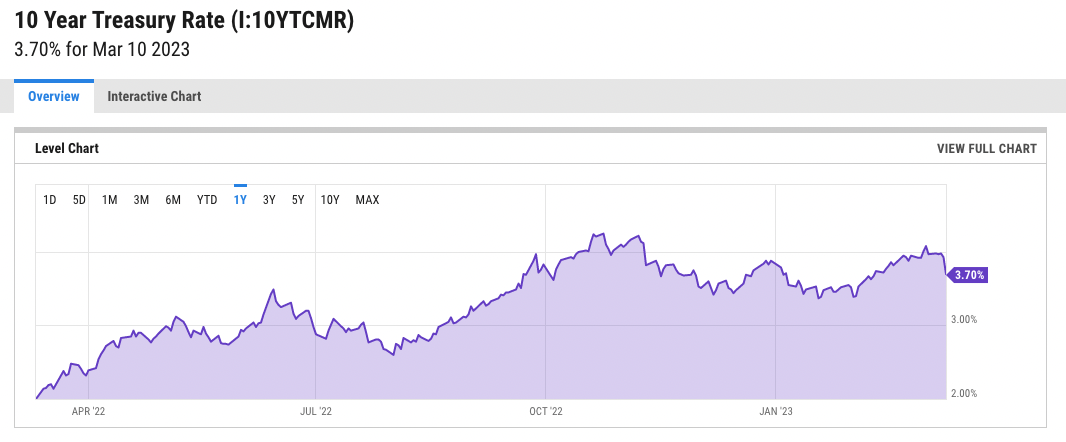This screenshot has width=1066, height=442.
Task: Click the OCT '22 axis label
Action: tap(546, 410)
